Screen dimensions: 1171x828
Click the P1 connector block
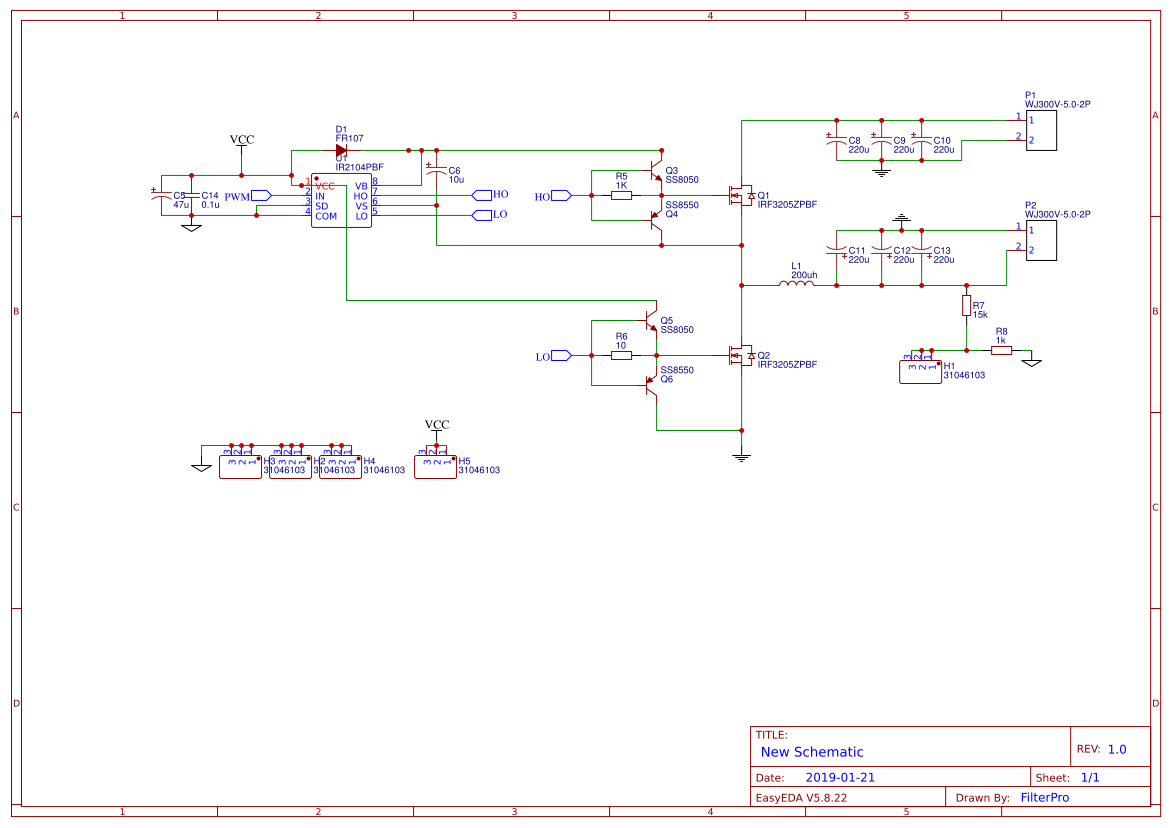coord(1040,131)
